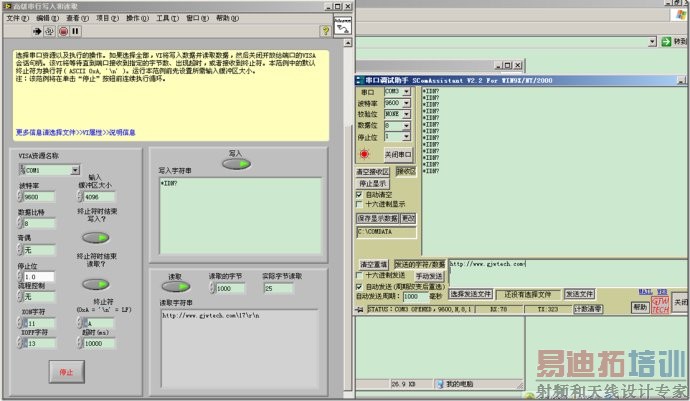The width and height of the screenshot is (690, 401).
Task: Toggle the 终止符时结束读取 switch
Action: [95, 284]
